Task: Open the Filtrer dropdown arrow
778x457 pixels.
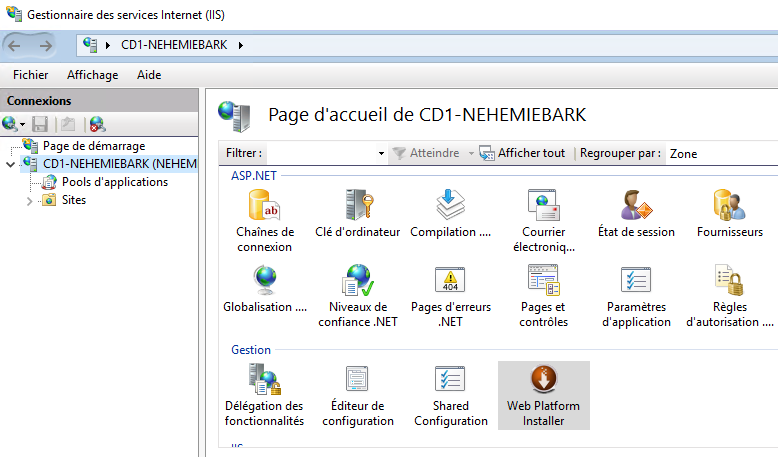Action: (381, 153)
